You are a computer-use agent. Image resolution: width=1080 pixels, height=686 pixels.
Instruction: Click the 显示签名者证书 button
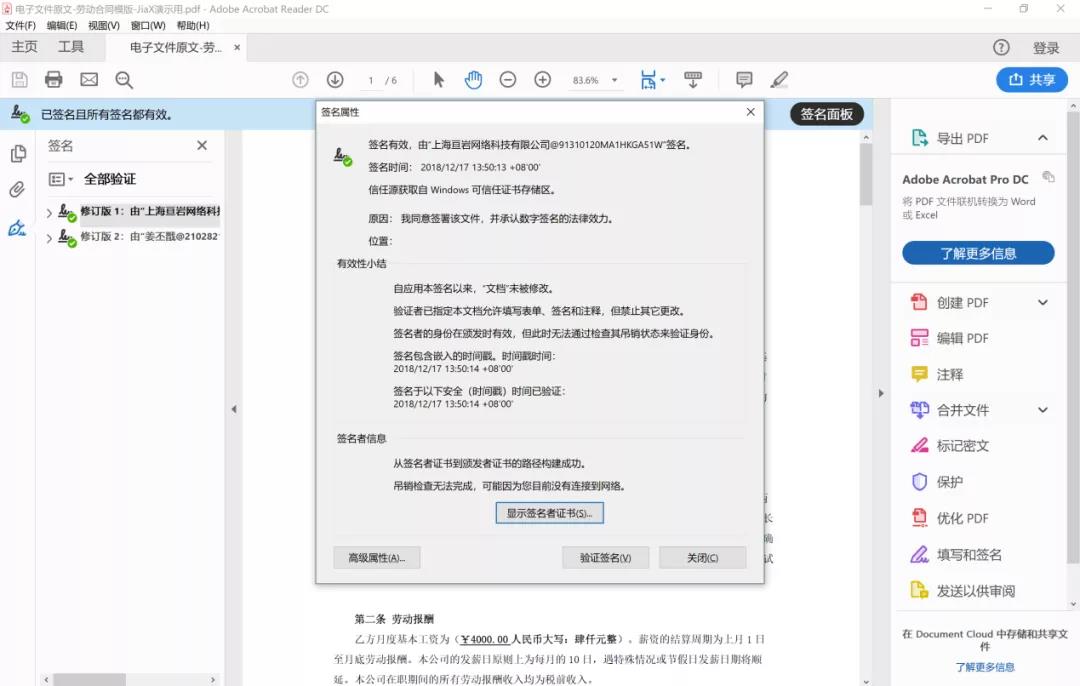tap(549, 513)
